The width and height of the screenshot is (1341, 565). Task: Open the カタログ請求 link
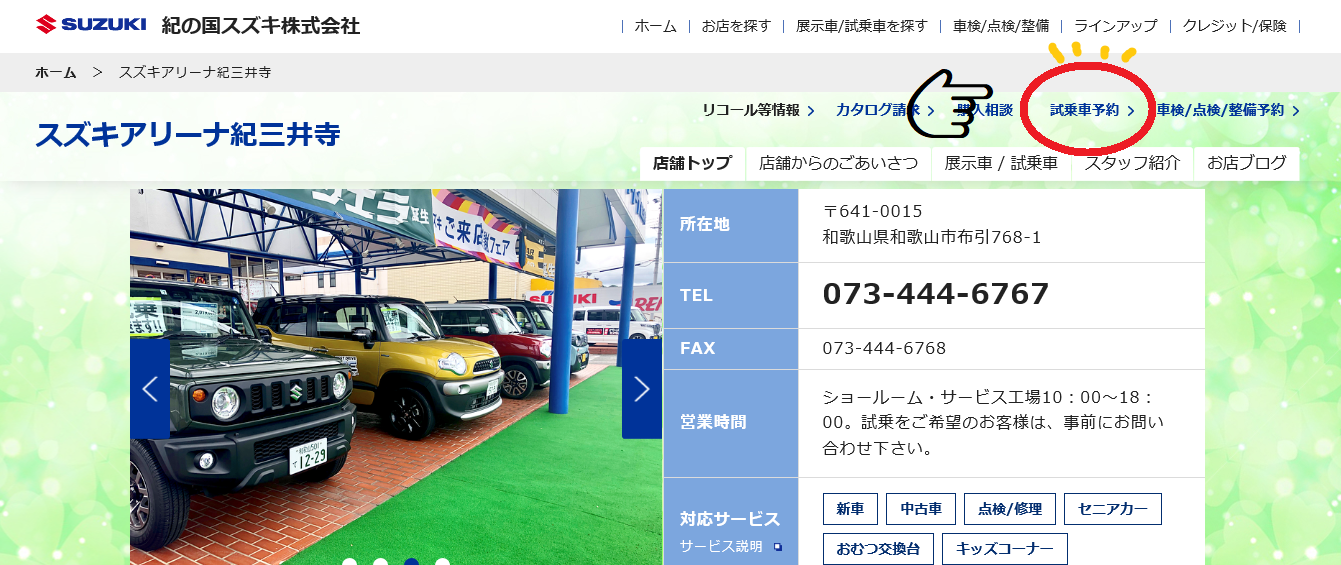885,110
